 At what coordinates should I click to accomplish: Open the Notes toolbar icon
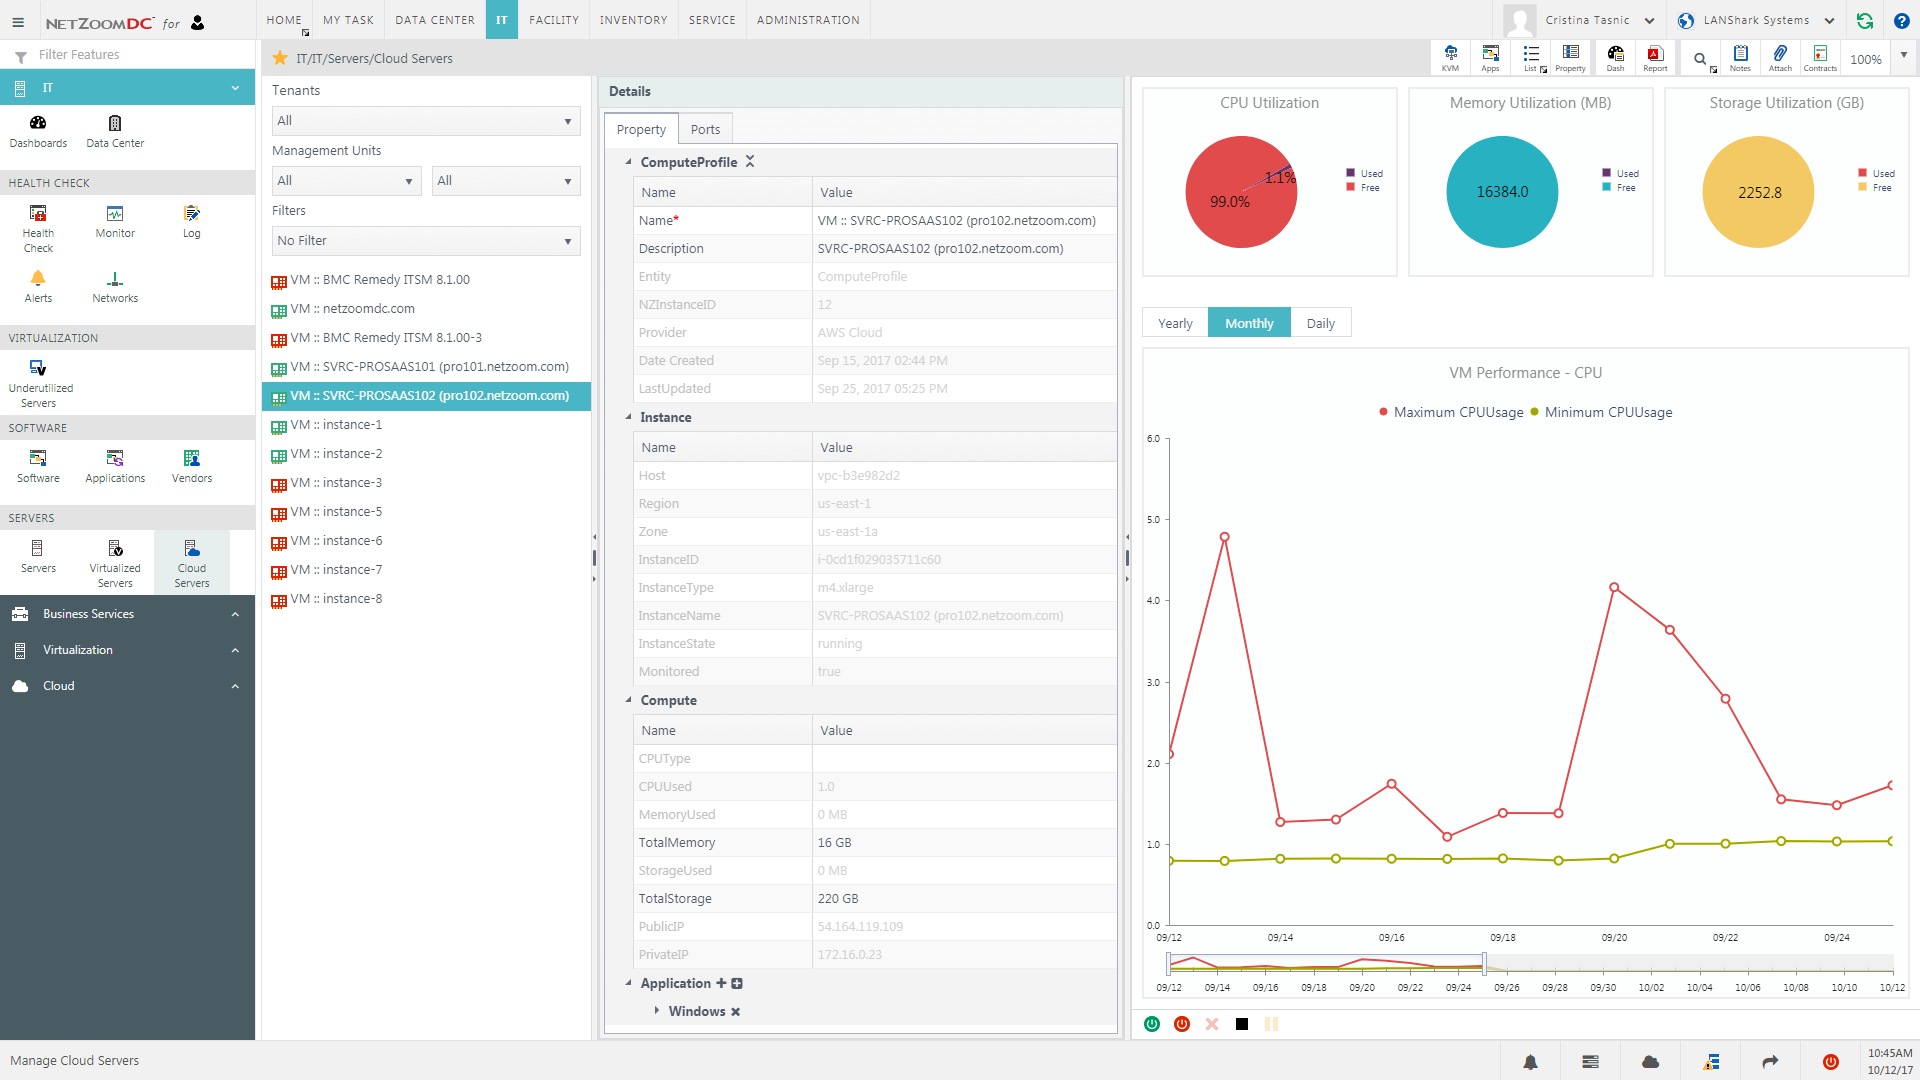click(1740, 58)
